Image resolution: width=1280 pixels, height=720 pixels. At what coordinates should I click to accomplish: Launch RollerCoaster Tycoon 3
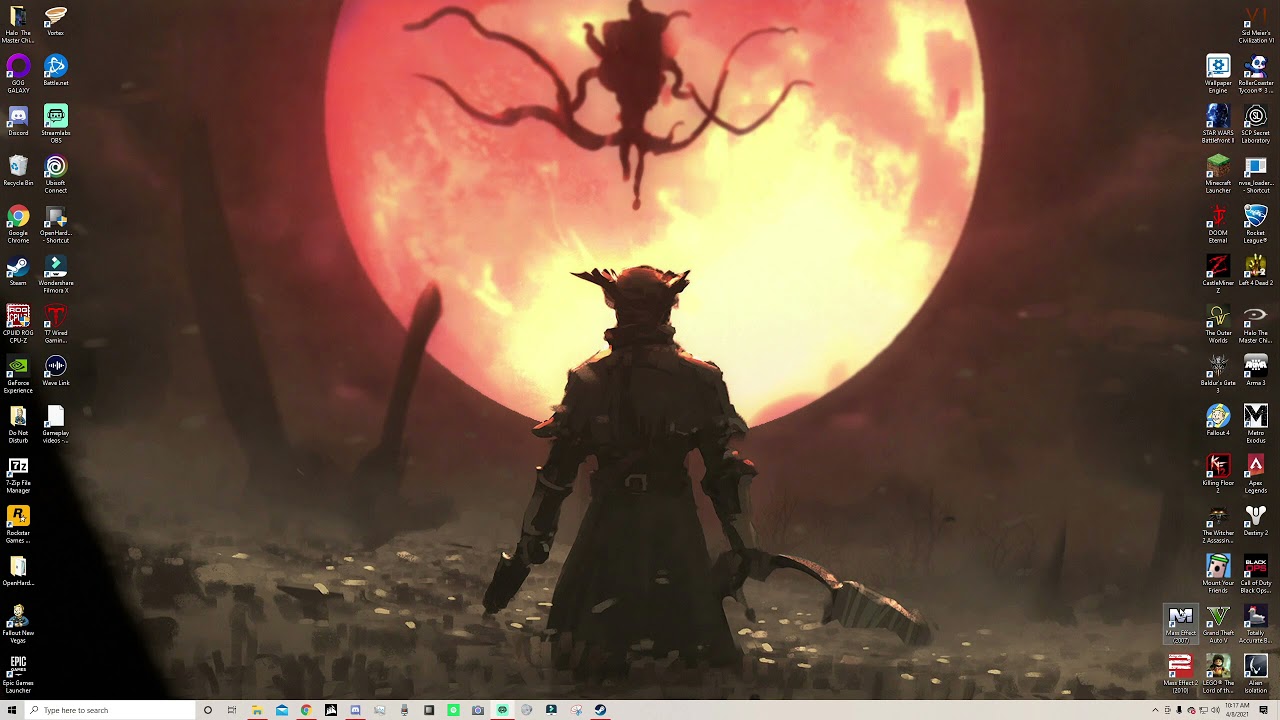tap(1255, 75)
